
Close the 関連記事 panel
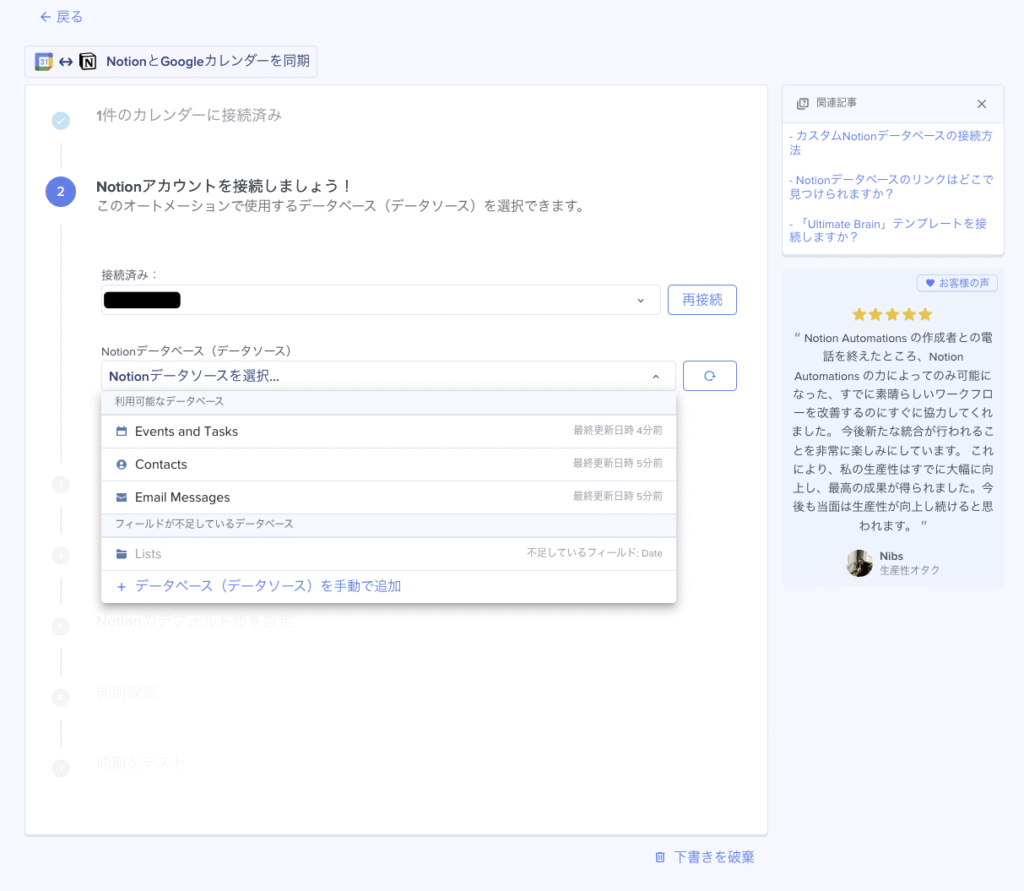tap(983, 103)
